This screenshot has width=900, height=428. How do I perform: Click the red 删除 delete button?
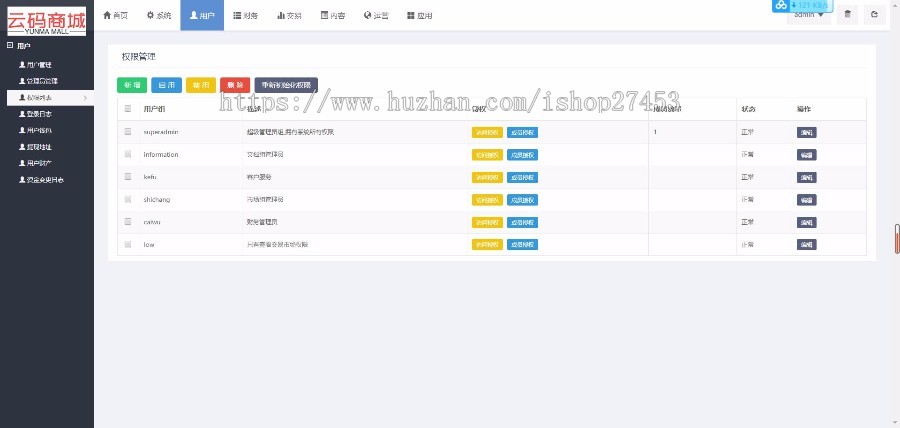(235, 85)
